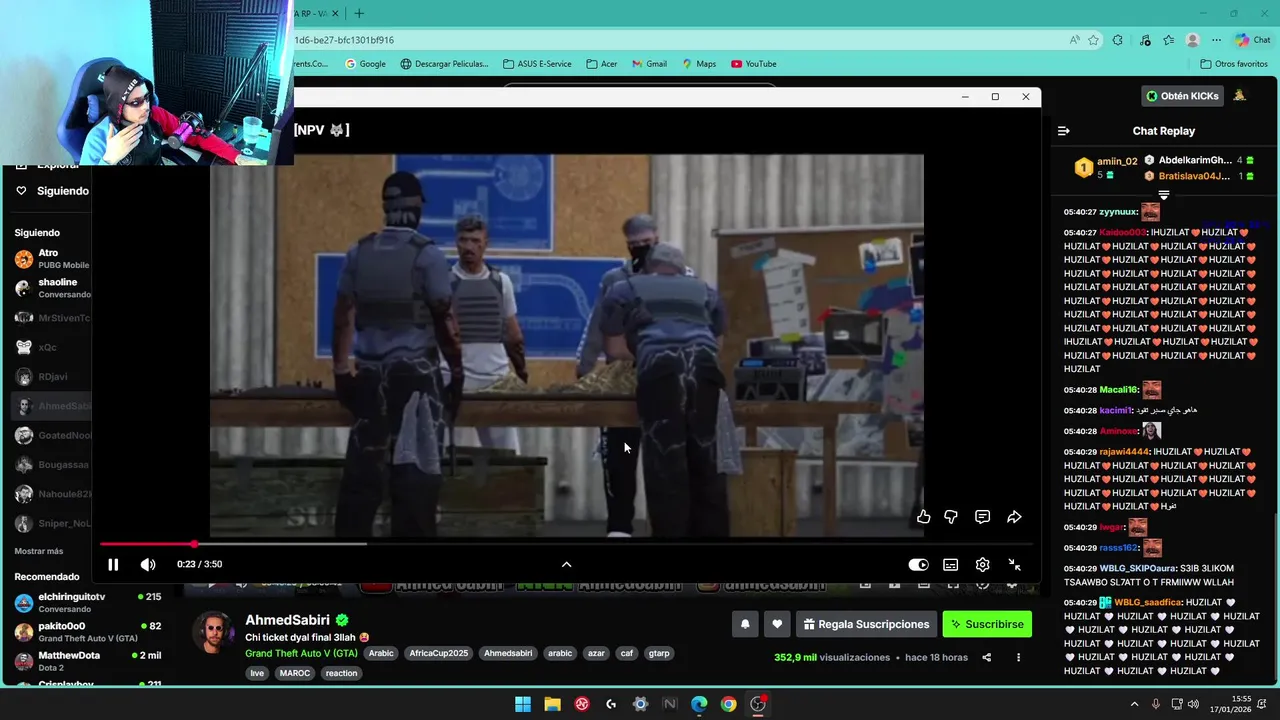Open the browser Extensions puzzle icon
Screen dimensions: 1280x720
[x=1118, y=40]
